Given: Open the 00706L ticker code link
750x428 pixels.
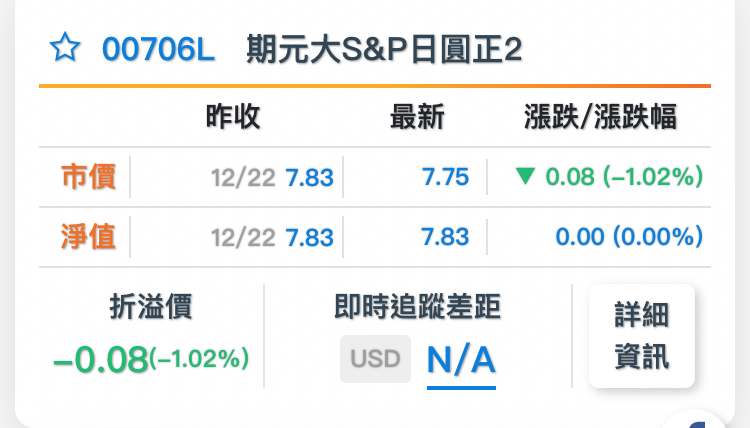Looking at the screenshot, I should click(158, 49).
